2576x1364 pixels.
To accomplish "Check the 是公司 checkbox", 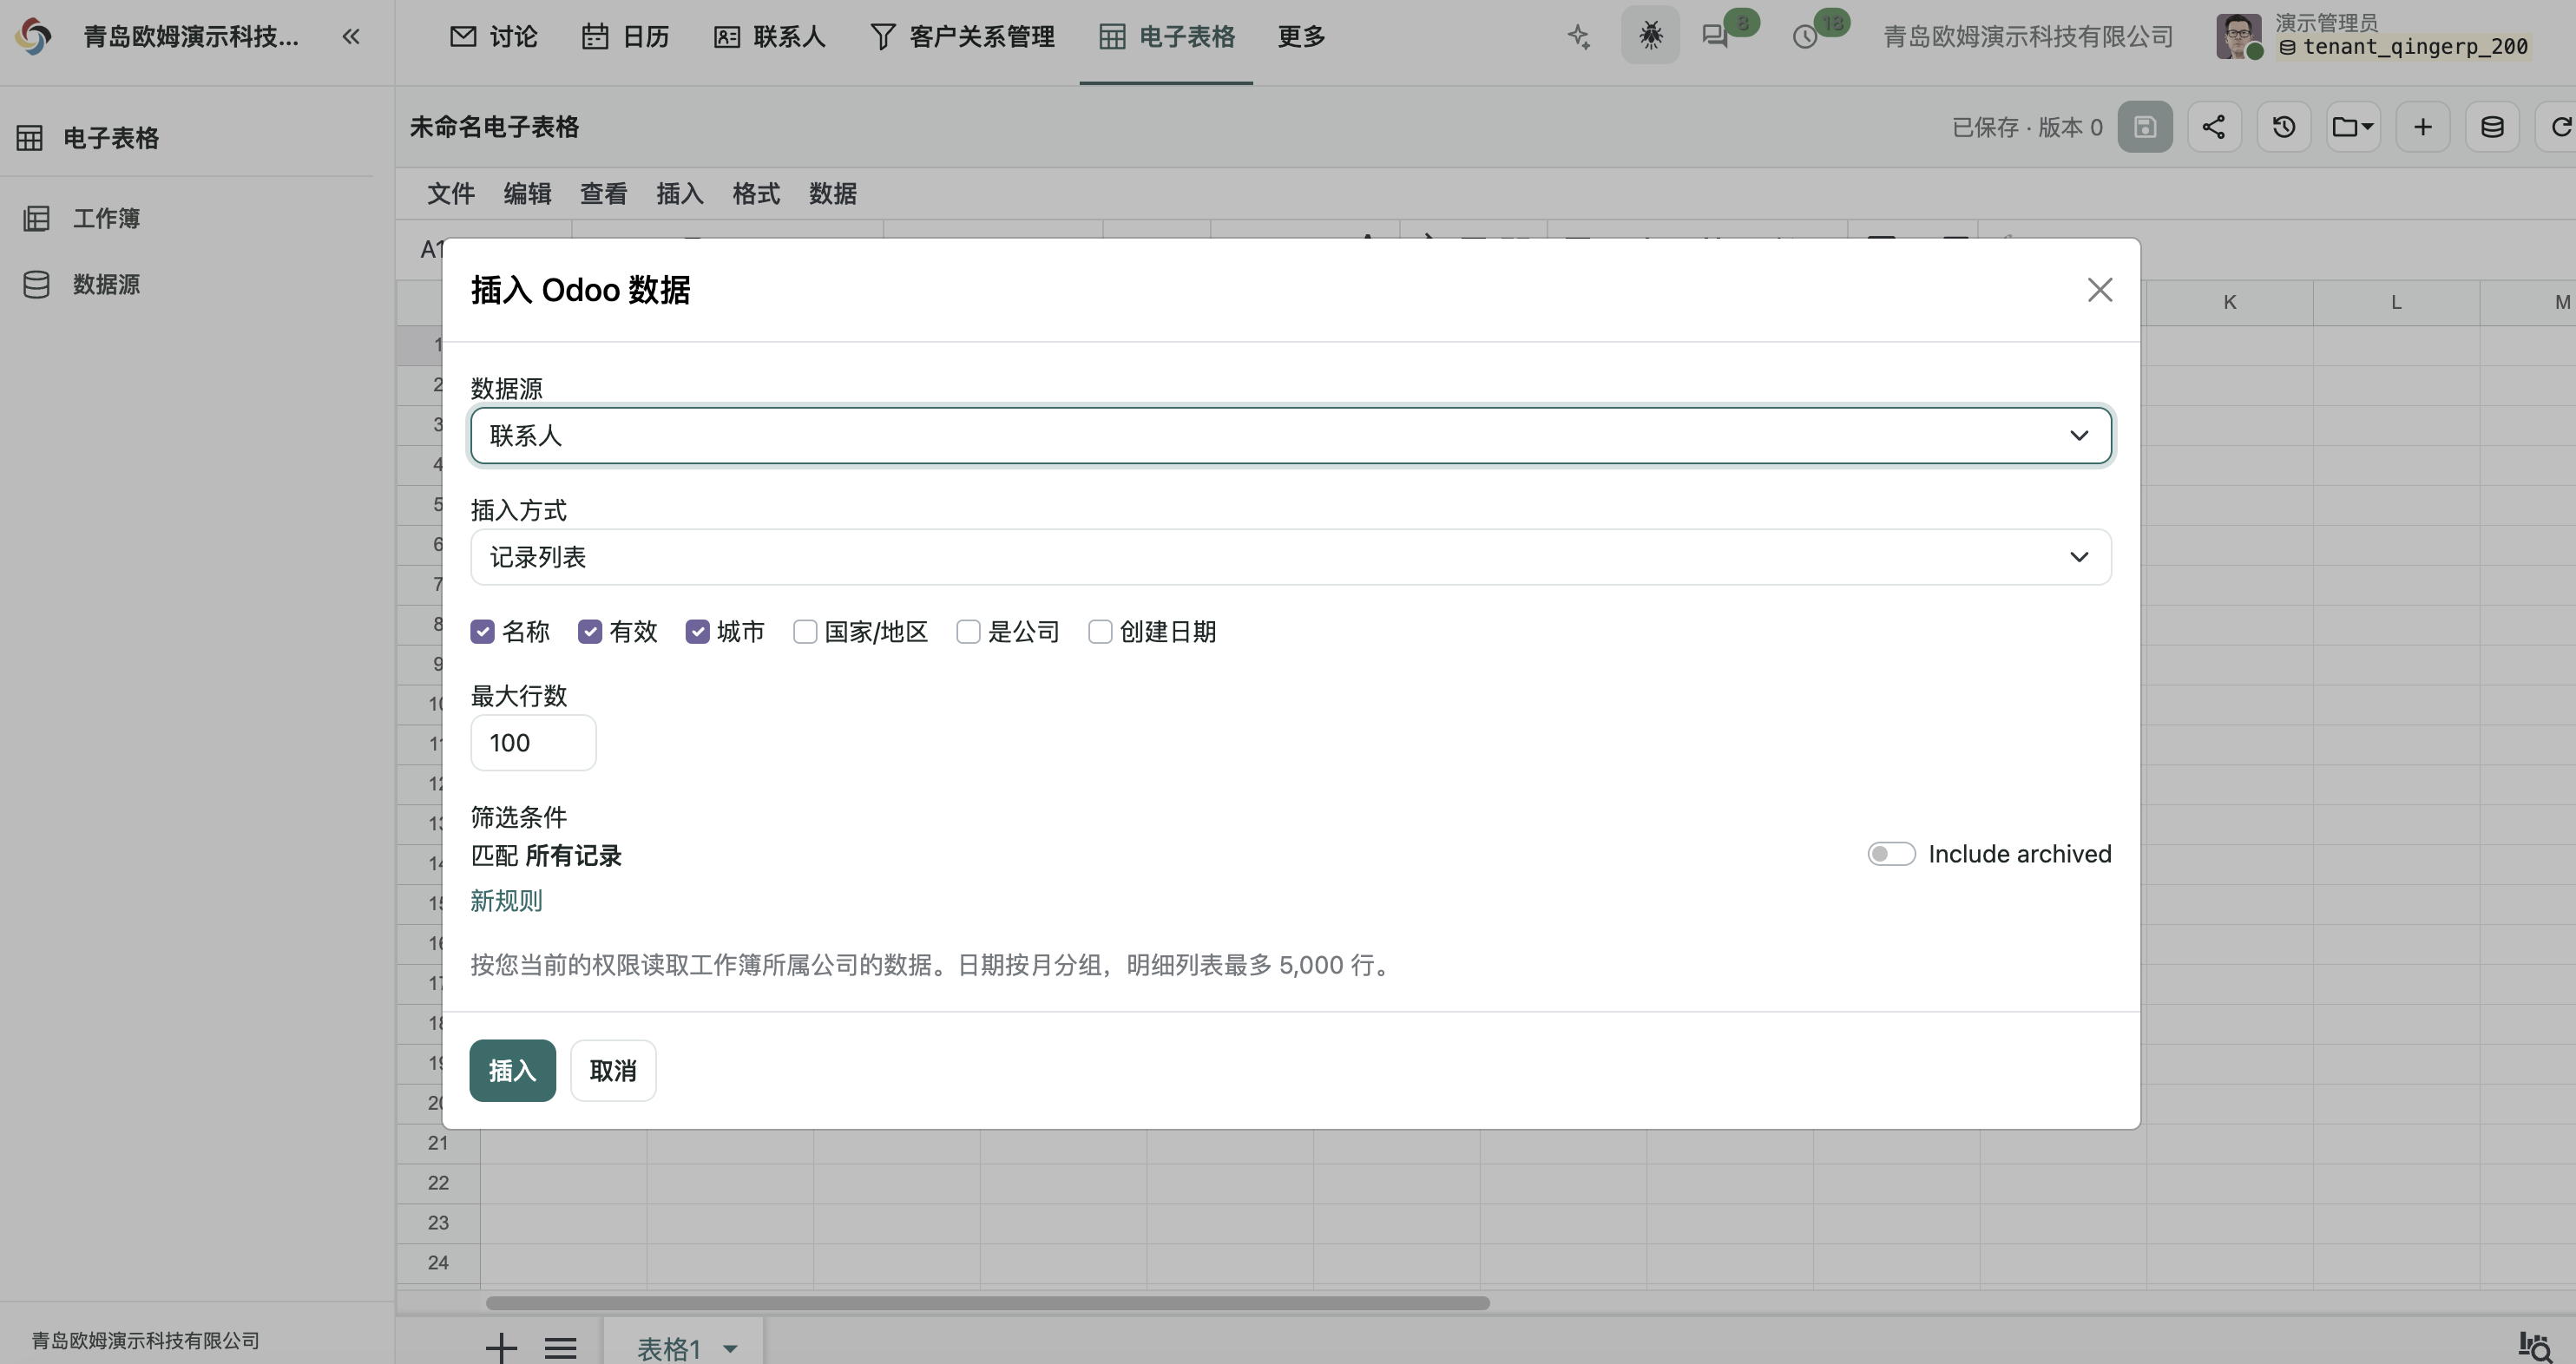I will [x=968, y=632].
